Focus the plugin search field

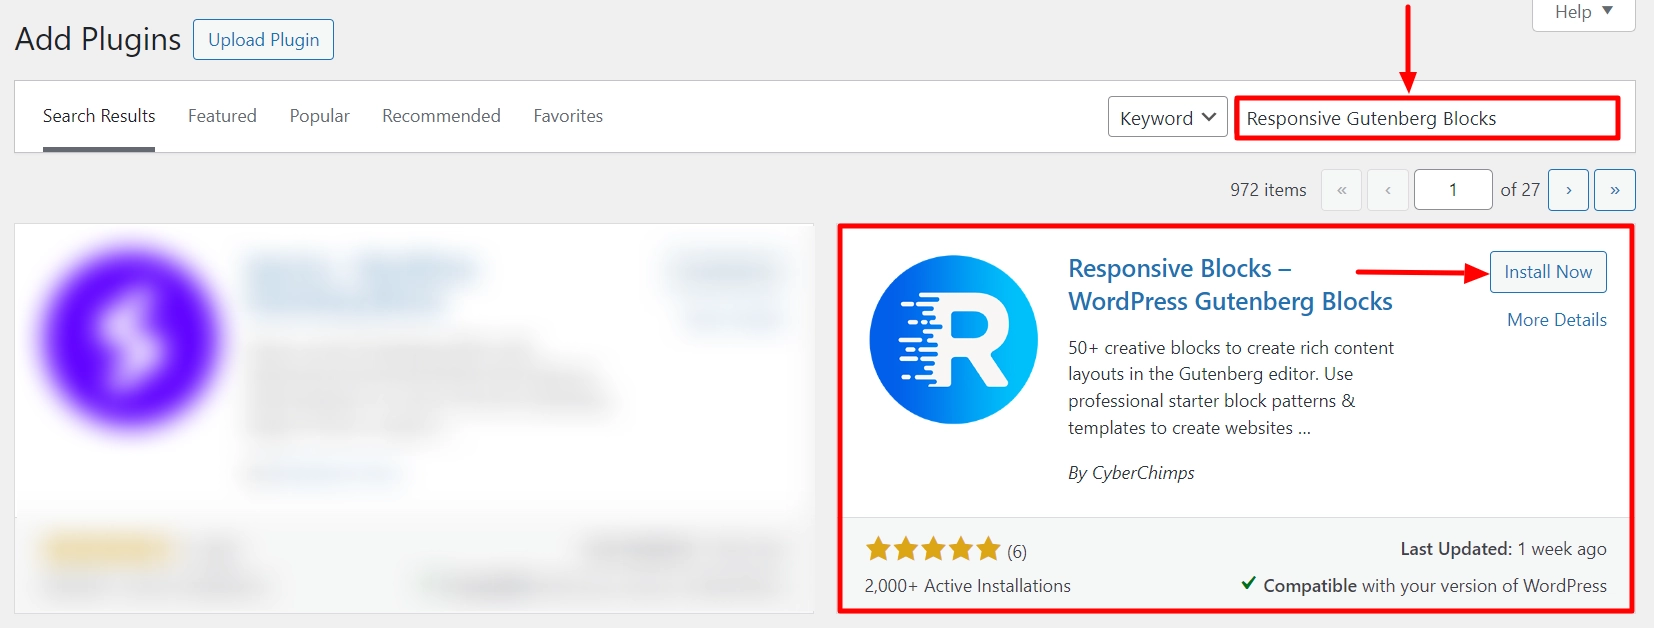pos(1427,118)
